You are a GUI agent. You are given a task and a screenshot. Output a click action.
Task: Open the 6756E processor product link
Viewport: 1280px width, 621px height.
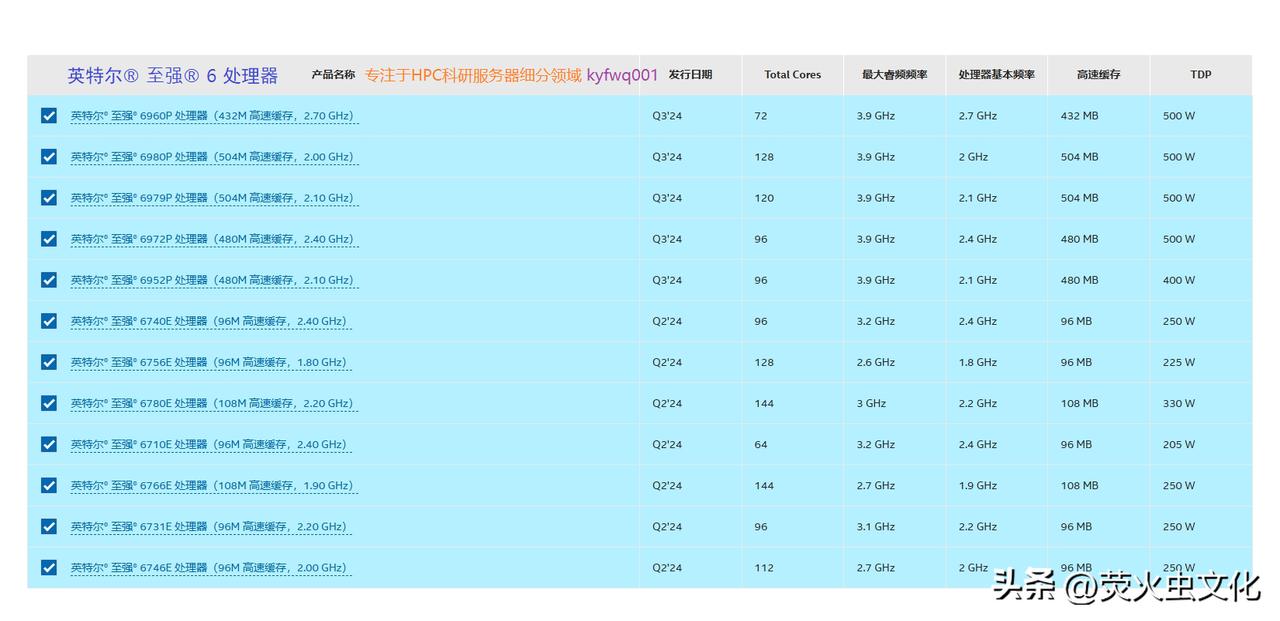pyautogui.click(x=211, y=362)
